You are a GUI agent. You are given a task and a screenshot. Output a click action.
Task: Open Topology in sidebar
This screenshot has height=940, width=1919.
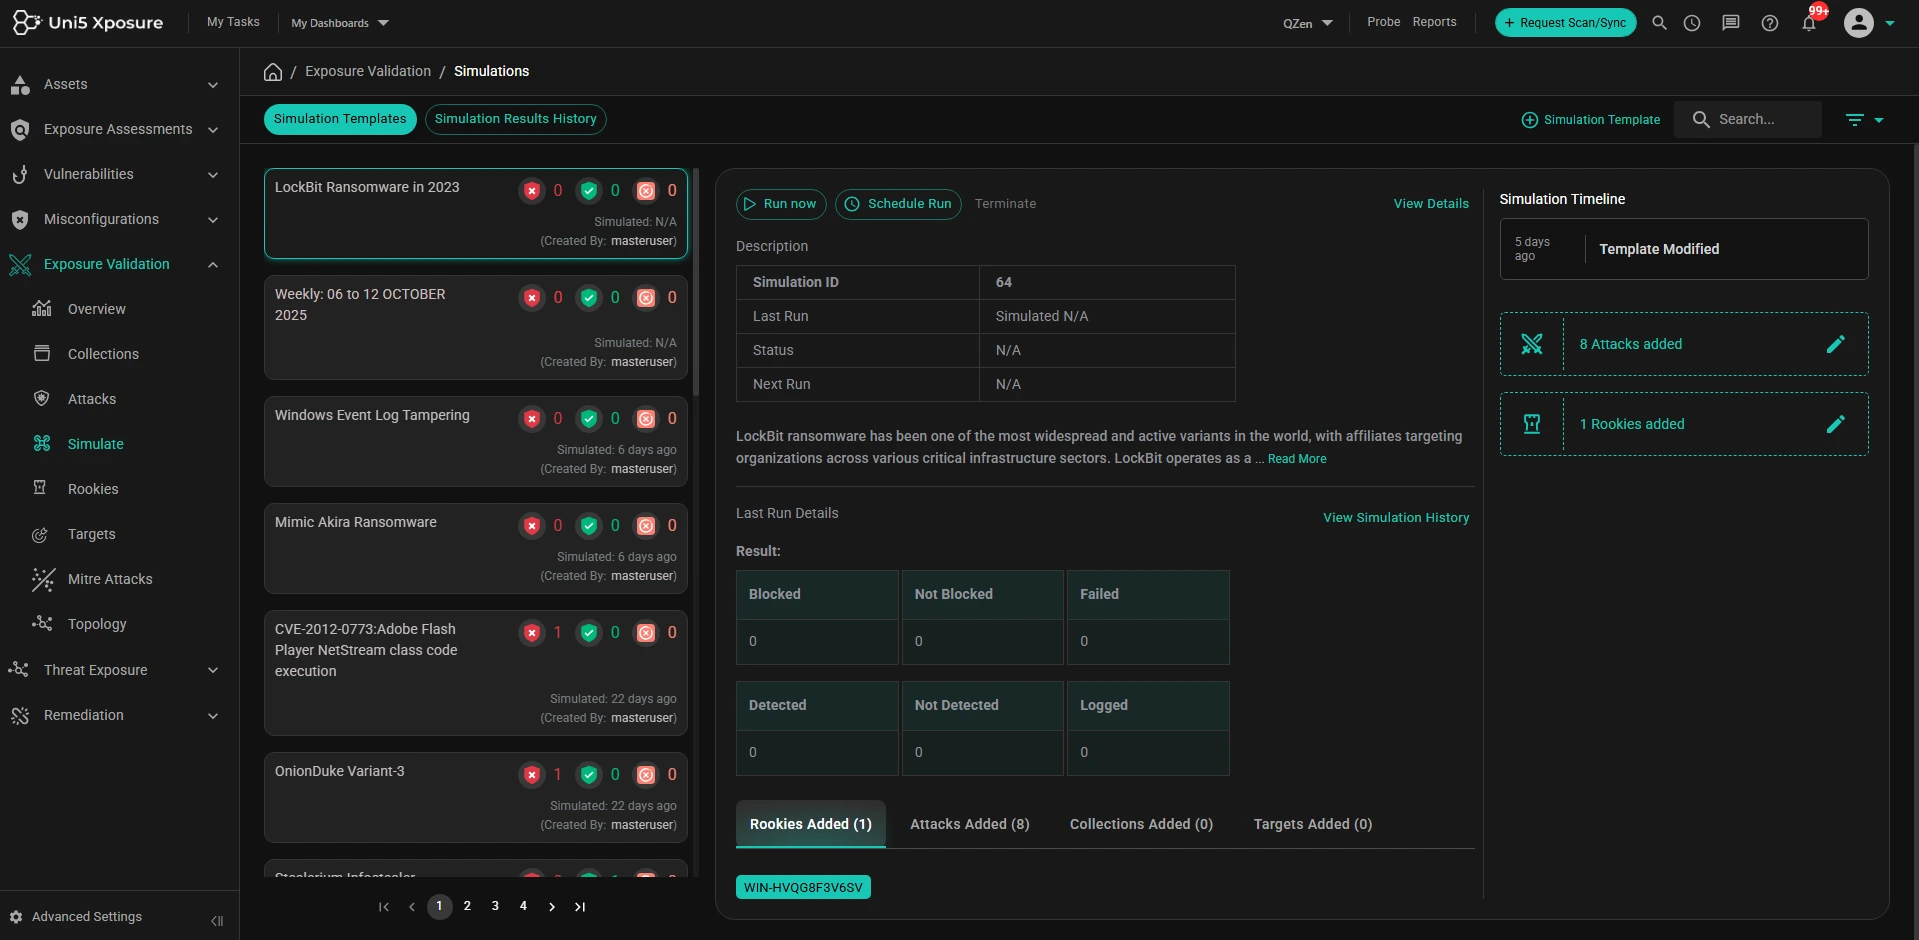coord(97,624)
